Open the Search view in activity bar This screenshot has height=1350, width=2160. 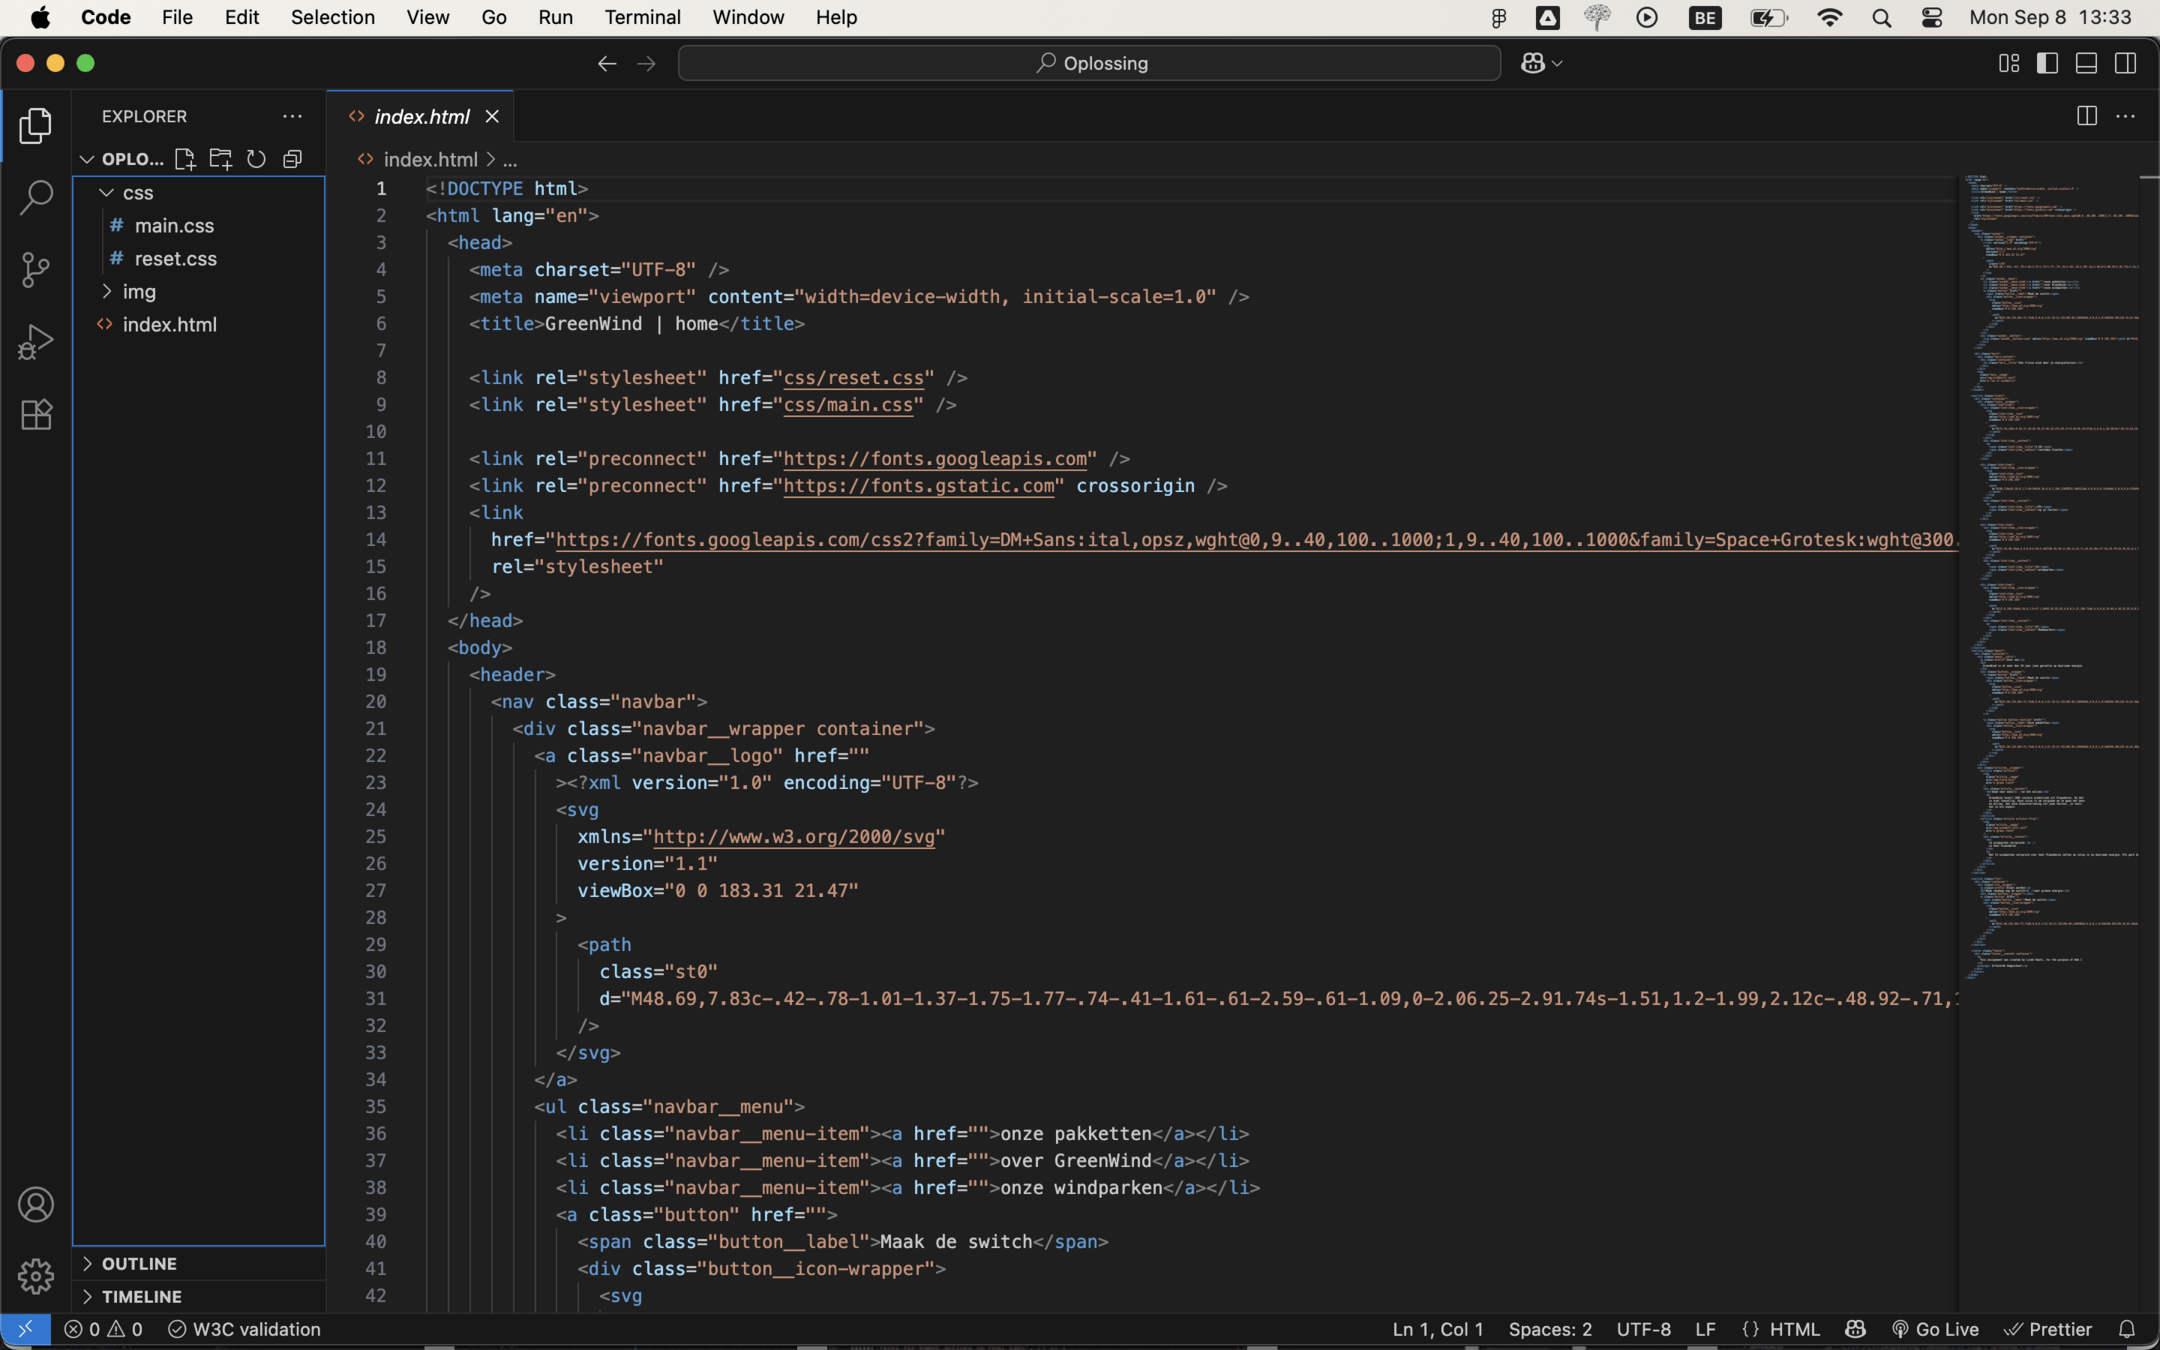click(x=36, y=197)
